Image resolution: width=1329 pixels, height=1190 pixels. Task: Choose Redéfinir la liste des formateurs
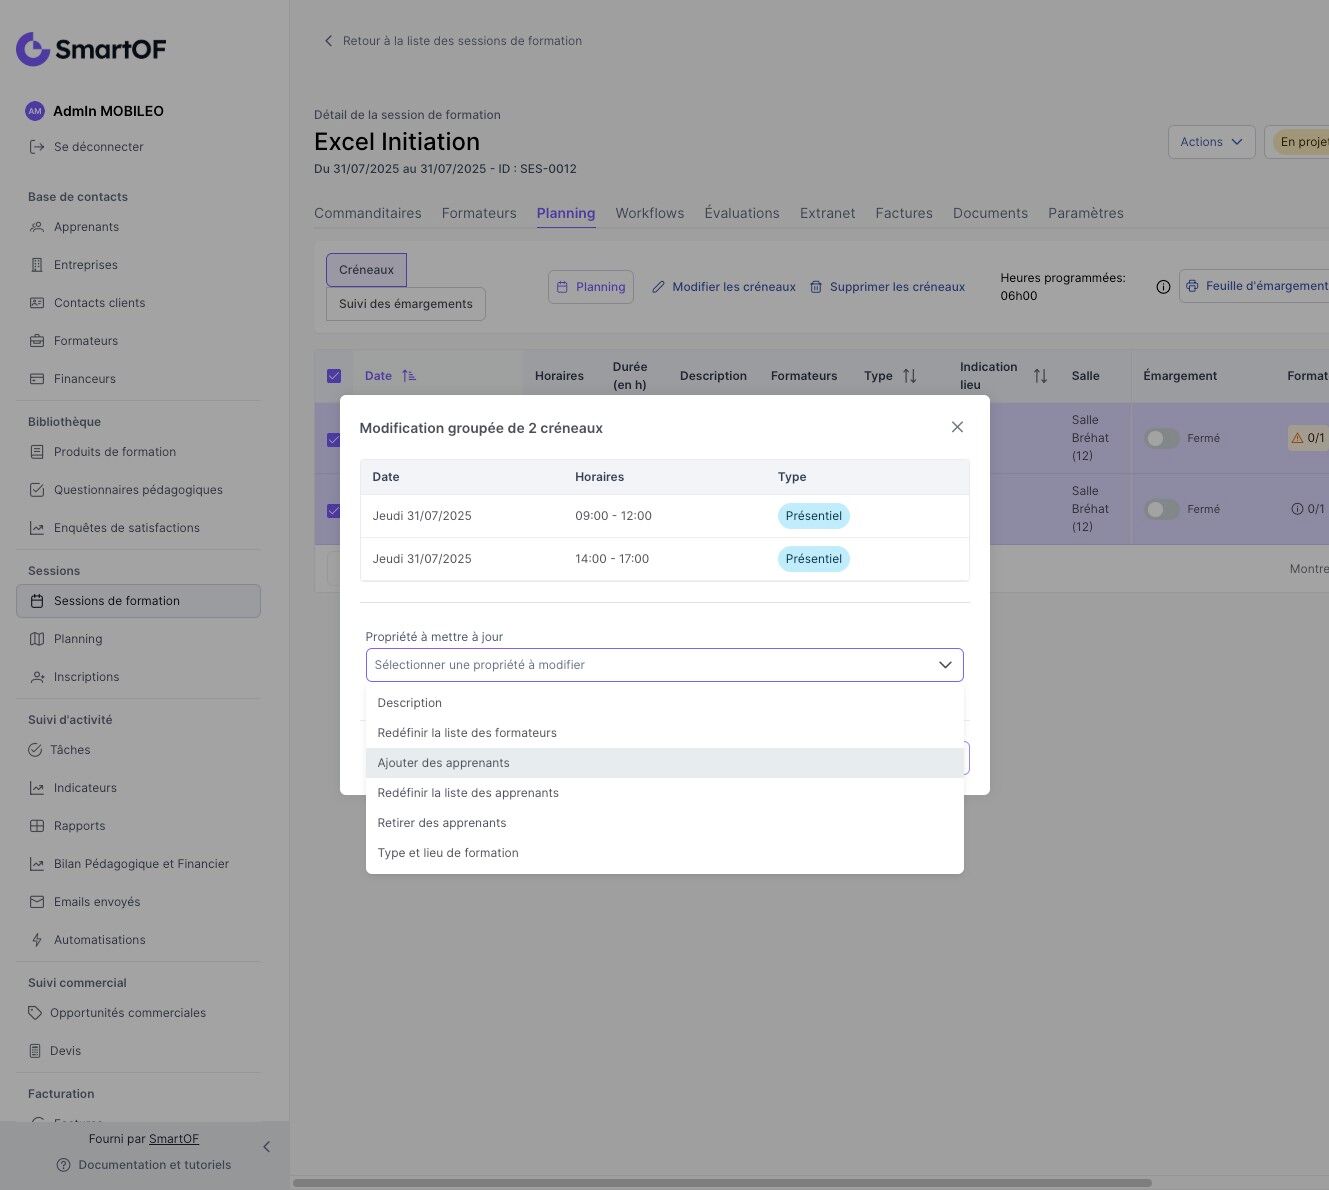pyautogui.click(x=665, y=733)
